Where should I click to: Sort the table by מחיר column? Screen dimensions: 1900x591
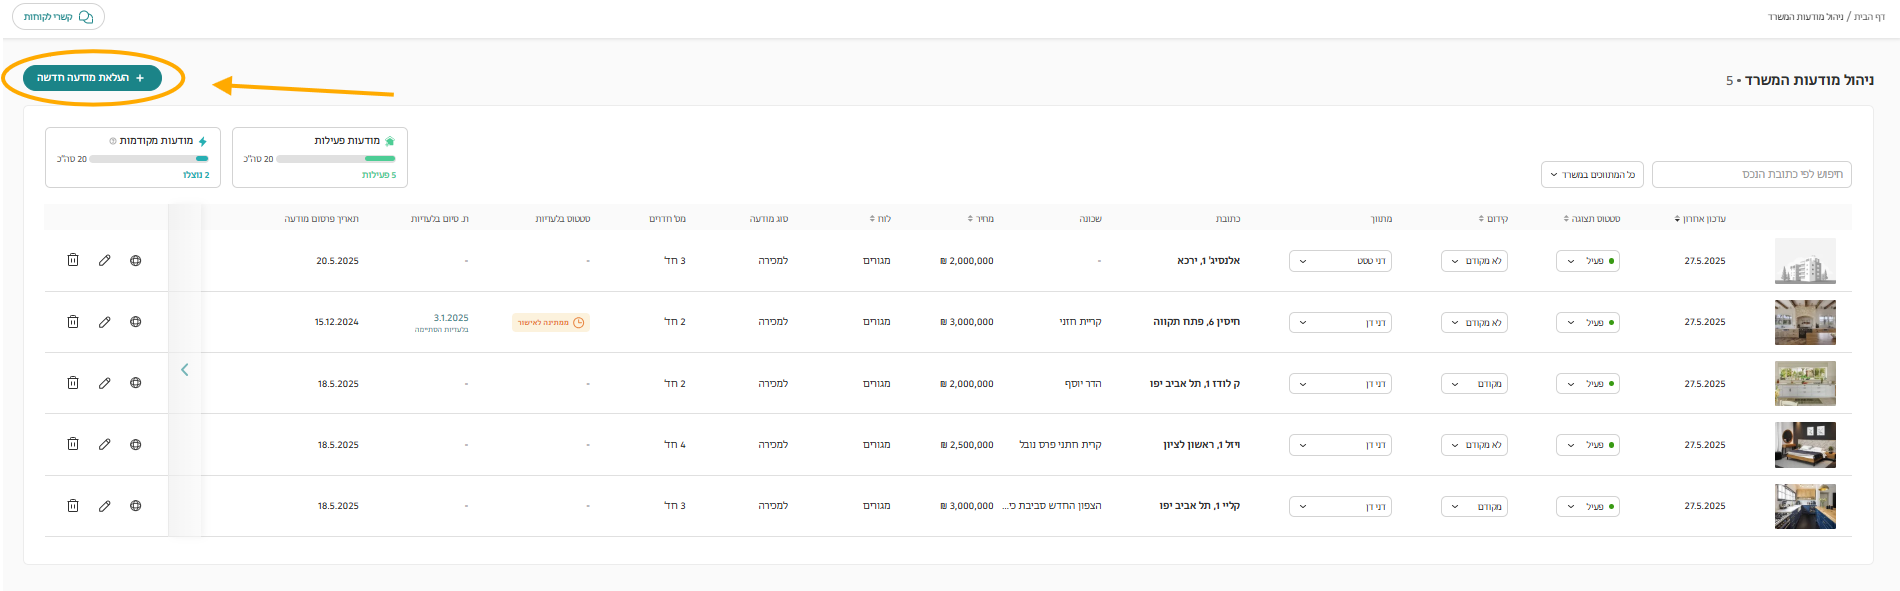[x=980, y=218]
